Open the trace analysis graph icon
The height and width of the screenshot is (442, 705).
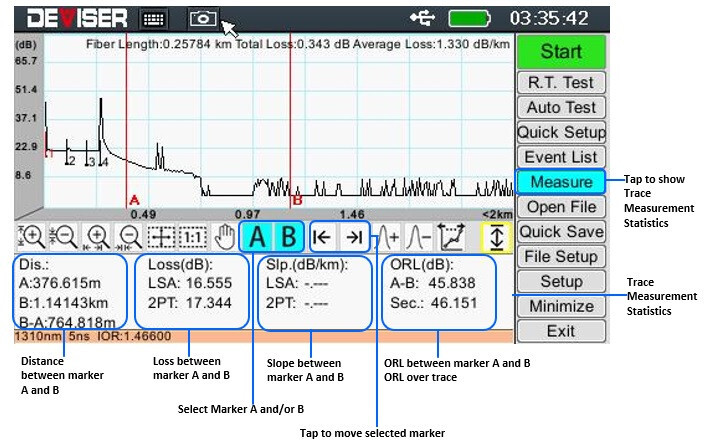[x=451, y=237]
